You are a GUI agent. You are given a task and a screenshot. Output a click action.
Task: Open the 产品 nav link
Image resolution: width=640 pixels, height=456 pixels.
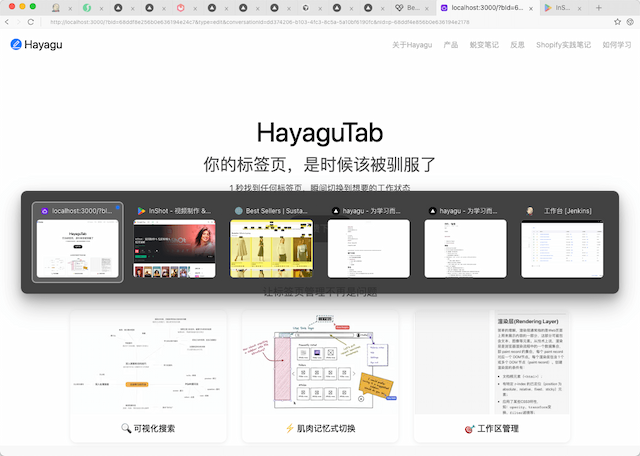coord(451,45)
